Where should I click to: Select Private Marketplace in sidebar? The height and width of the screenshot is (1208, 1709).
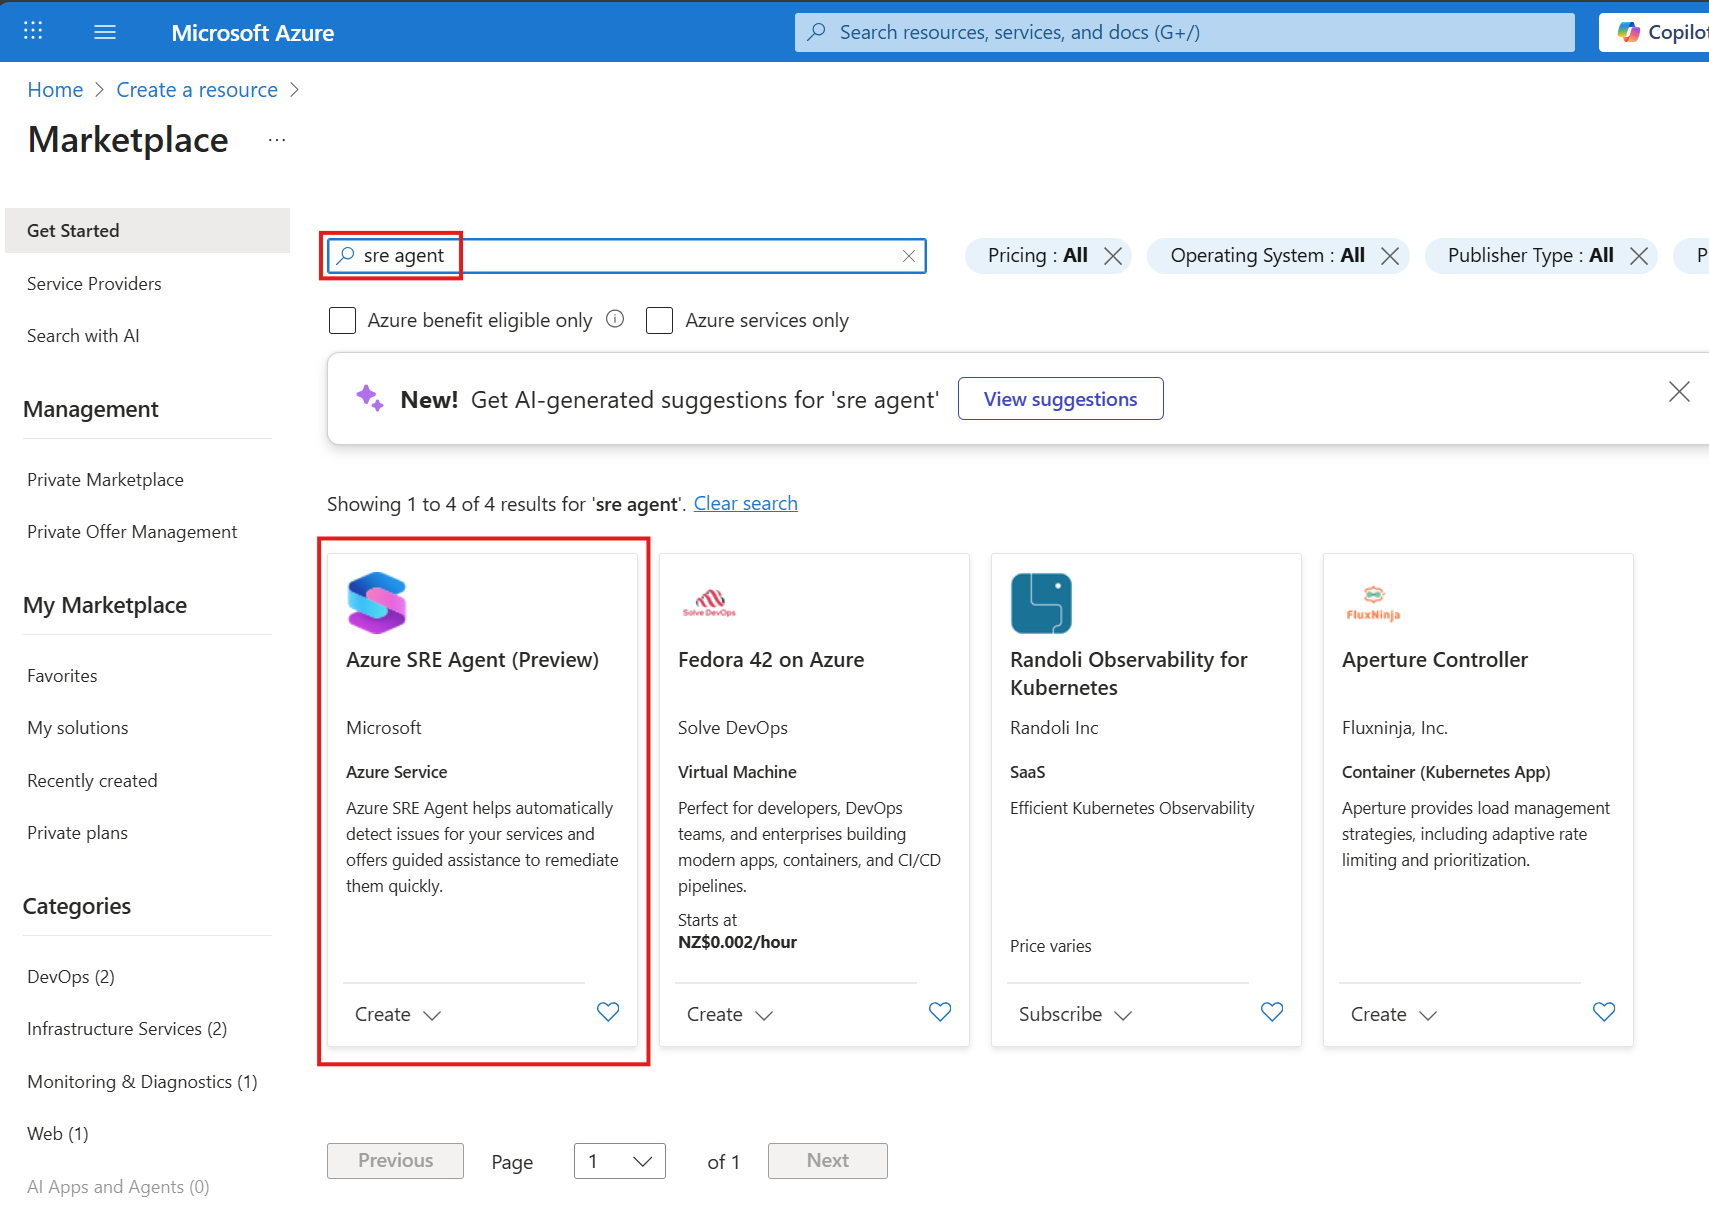(x=105, y=480)
